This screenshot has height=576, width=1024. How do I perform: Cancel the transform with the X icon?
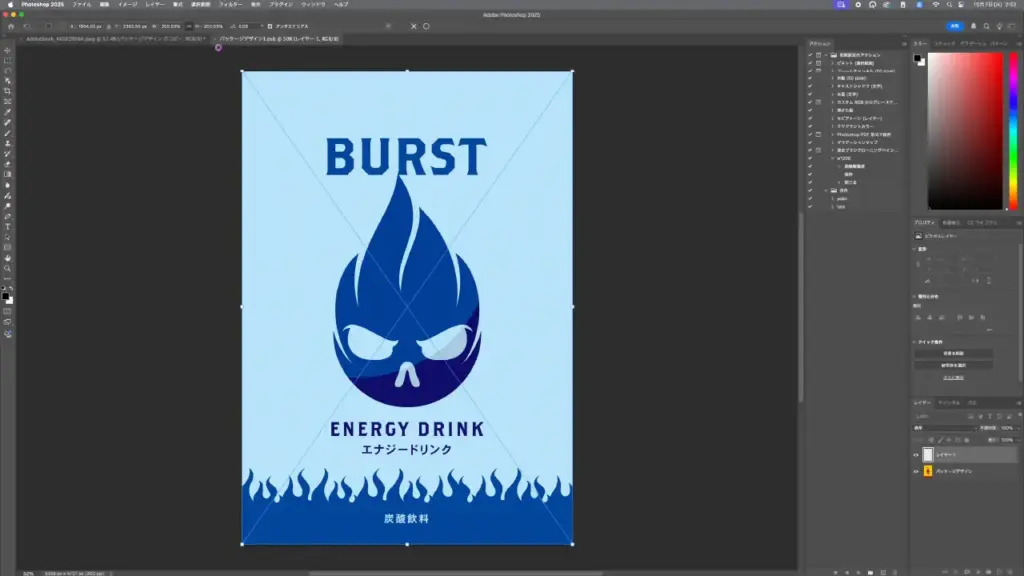tap(415, 26)
